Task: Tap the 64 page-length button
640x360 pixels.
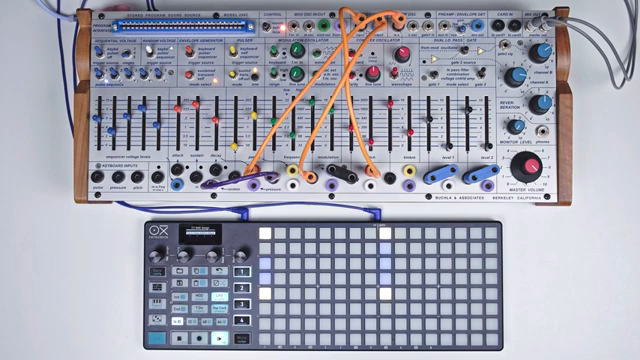Action: tap(222, 322)
